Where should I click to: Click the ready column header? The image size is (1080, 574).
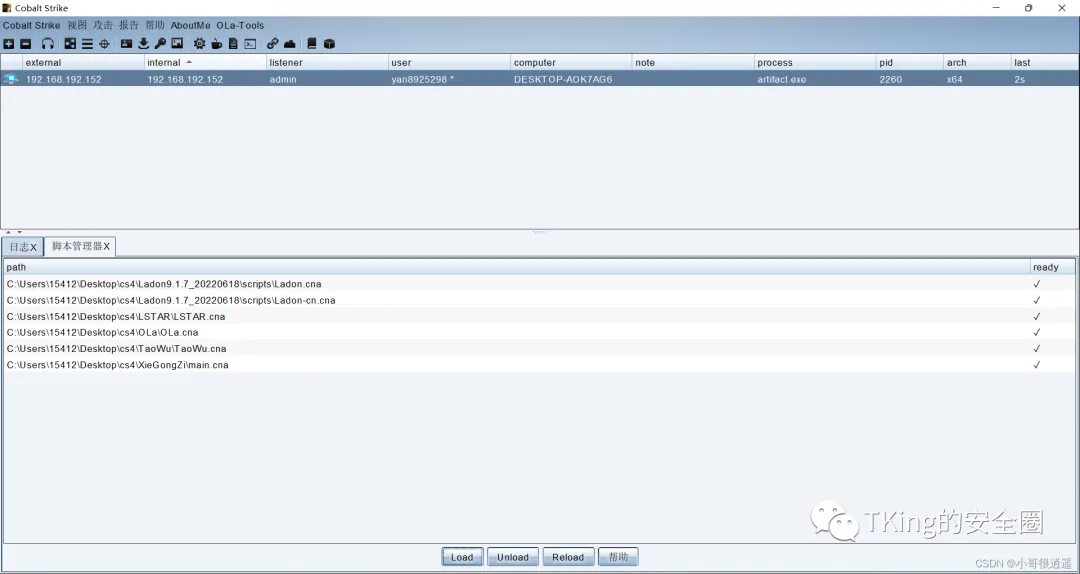pos(1052,267)
